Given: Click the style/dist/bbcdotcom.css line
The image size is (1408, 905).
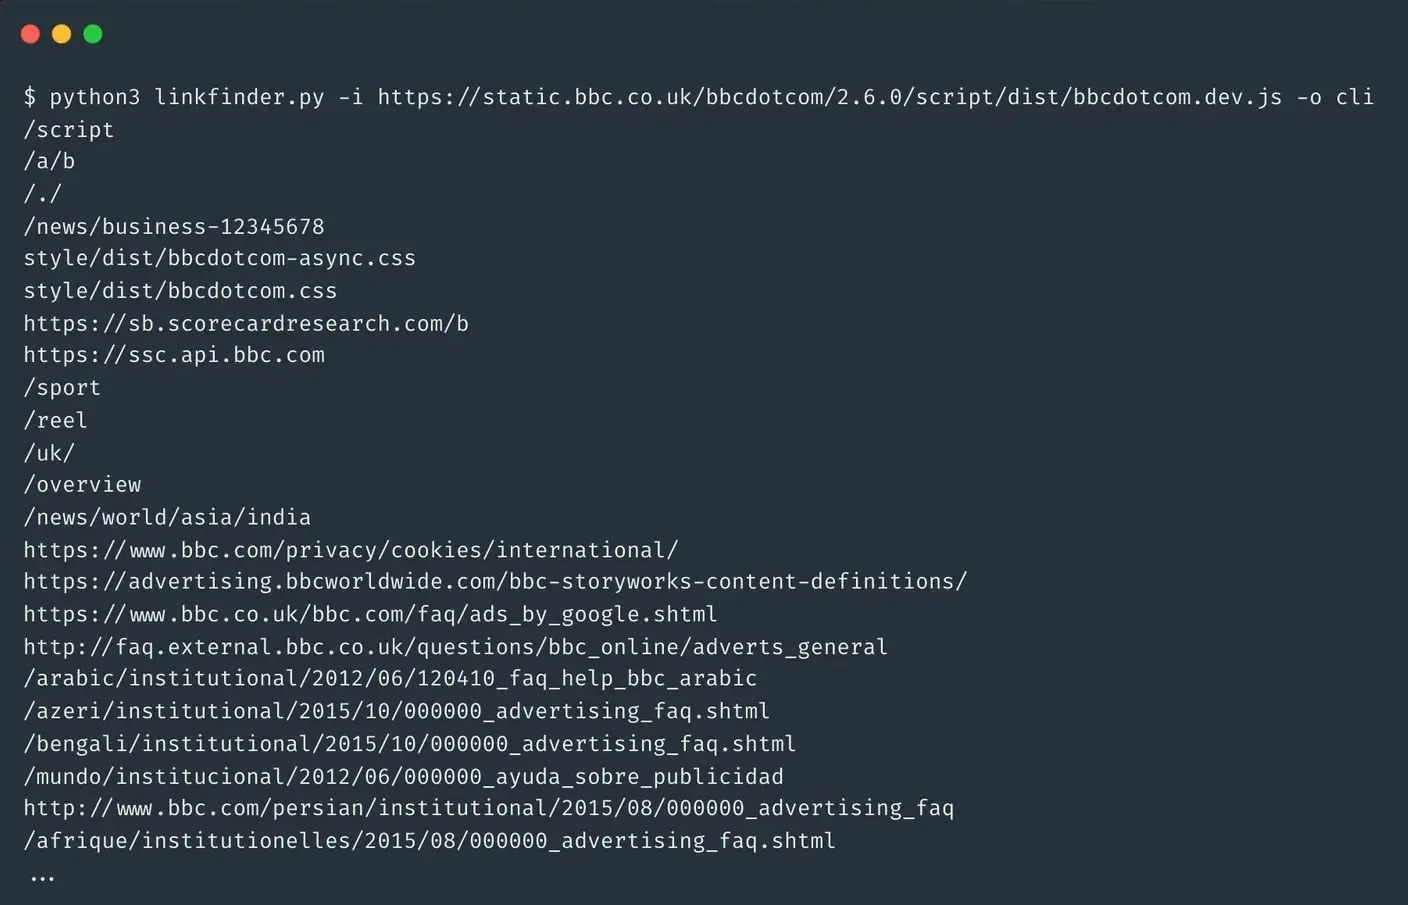Looking at the screenshot, I should pyautogui.click(x=180, y=291).
